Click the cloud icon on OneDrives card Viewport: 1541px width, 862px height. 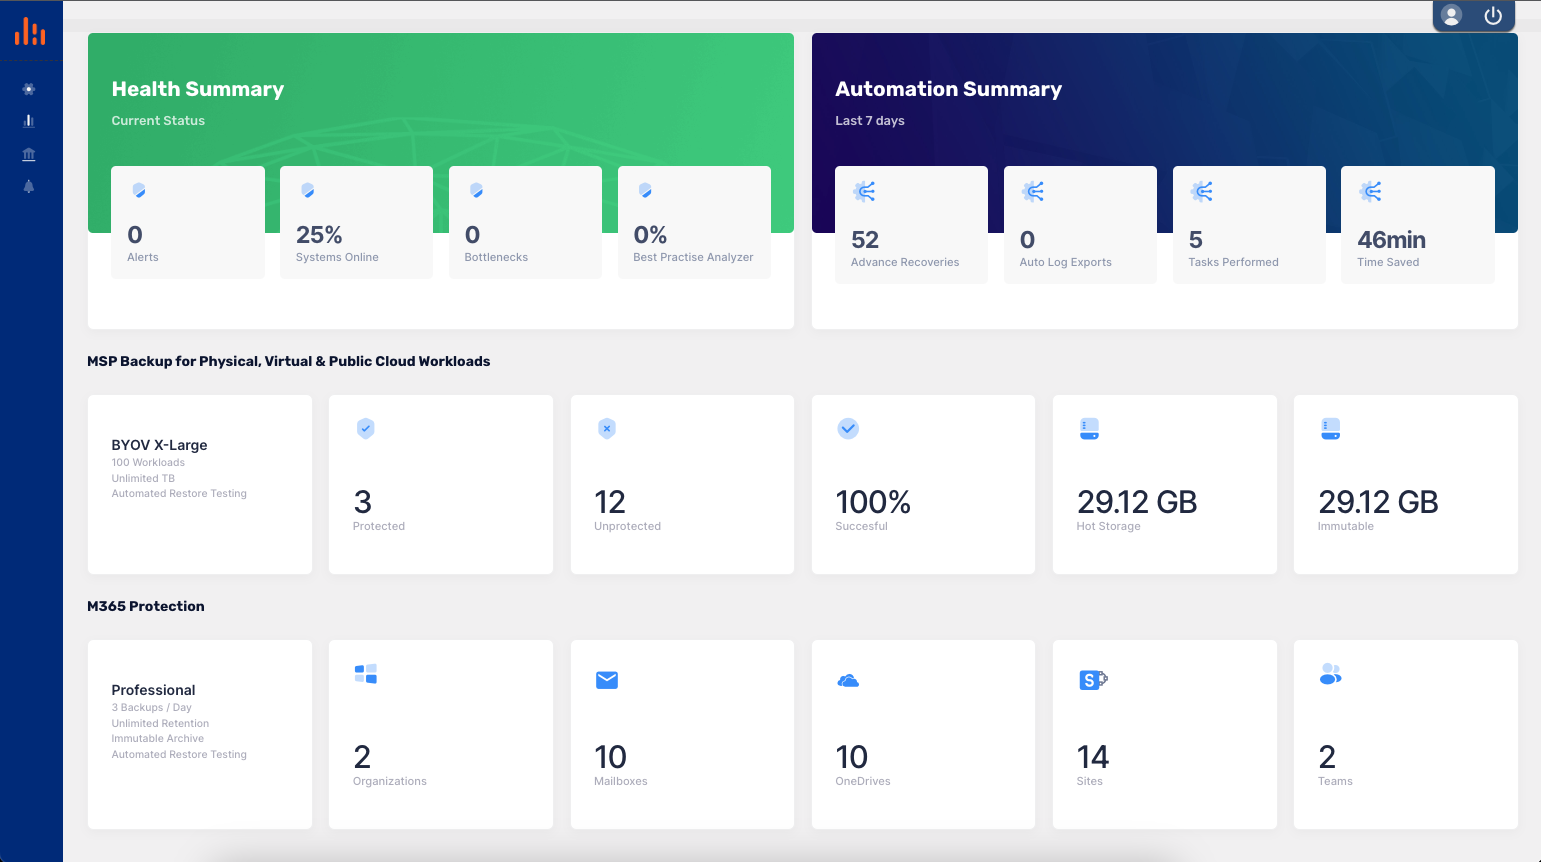pyautogui.click(x=848, y=681)
